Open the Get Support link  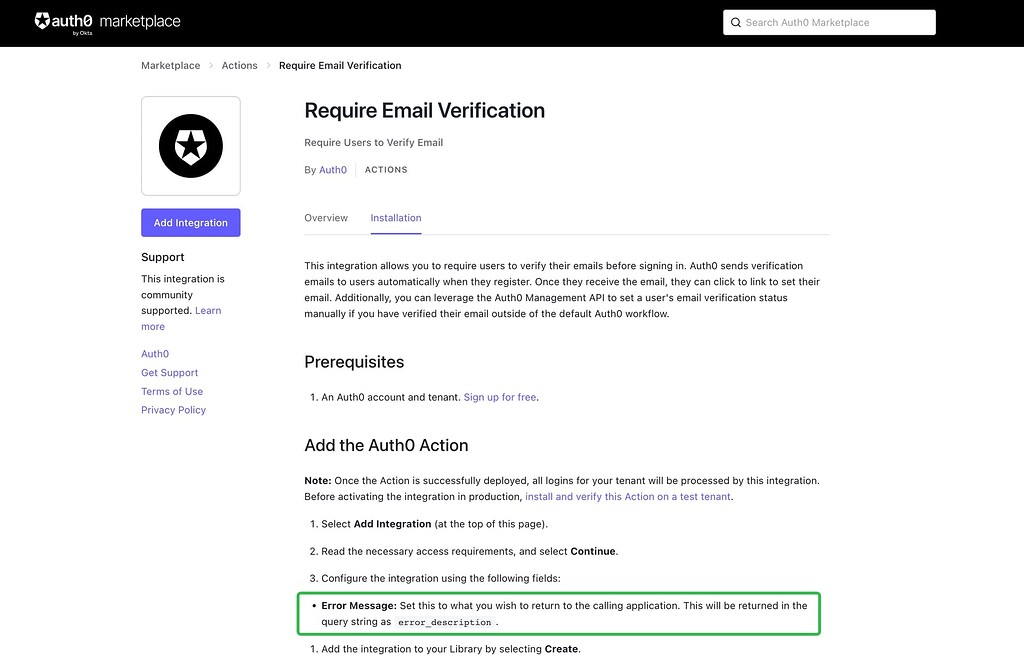[169, 373]
